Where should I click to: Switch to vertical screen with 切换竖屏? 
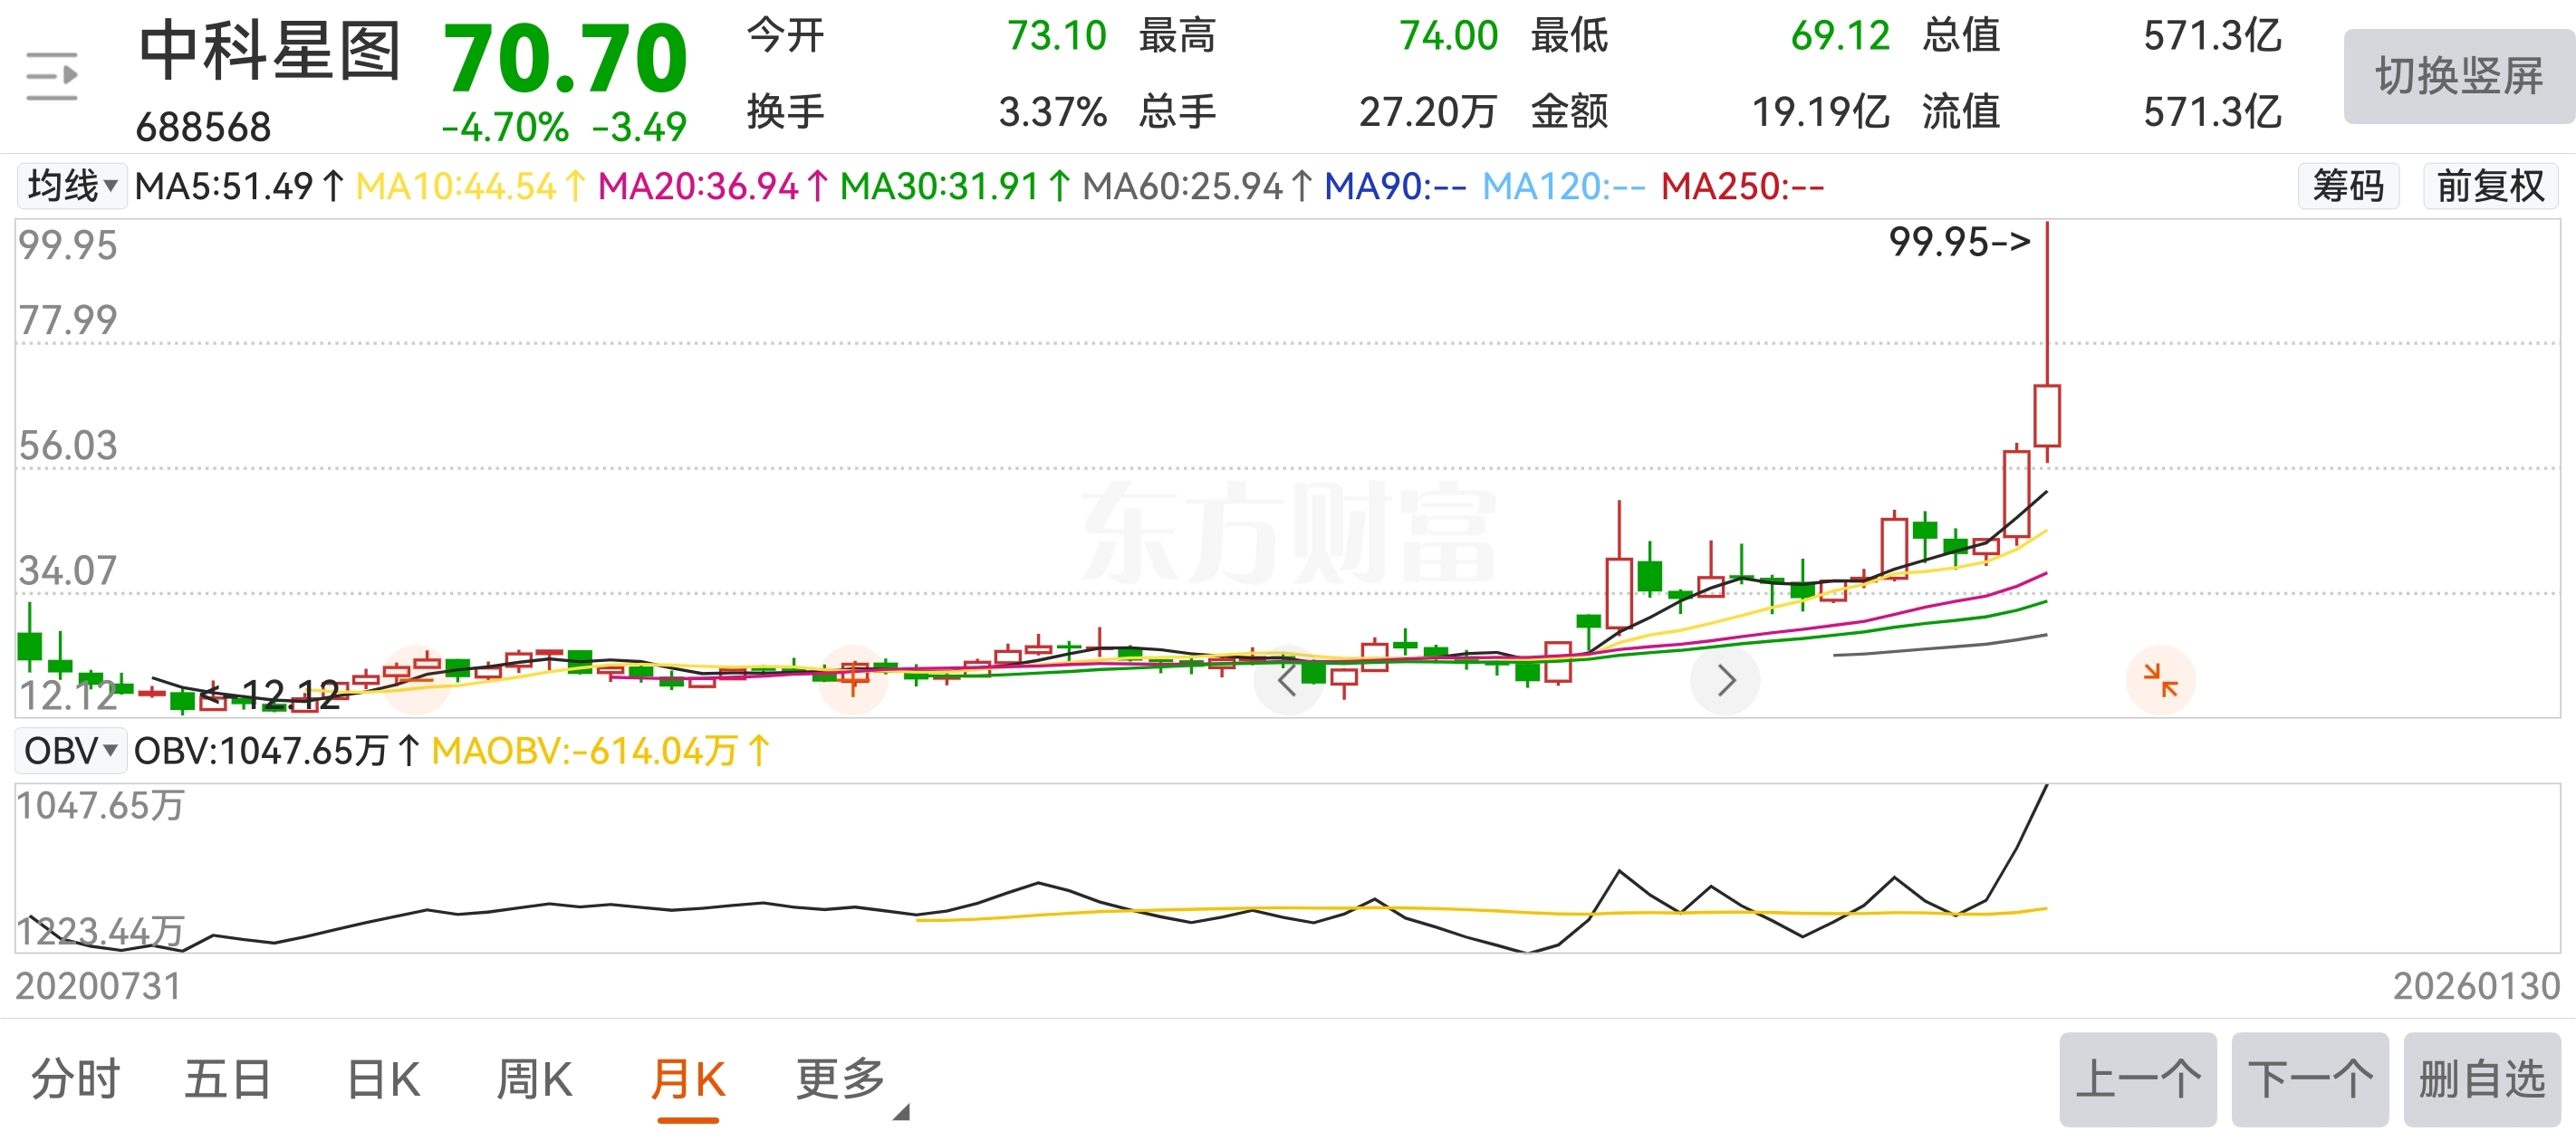(x=2458, y=76)
